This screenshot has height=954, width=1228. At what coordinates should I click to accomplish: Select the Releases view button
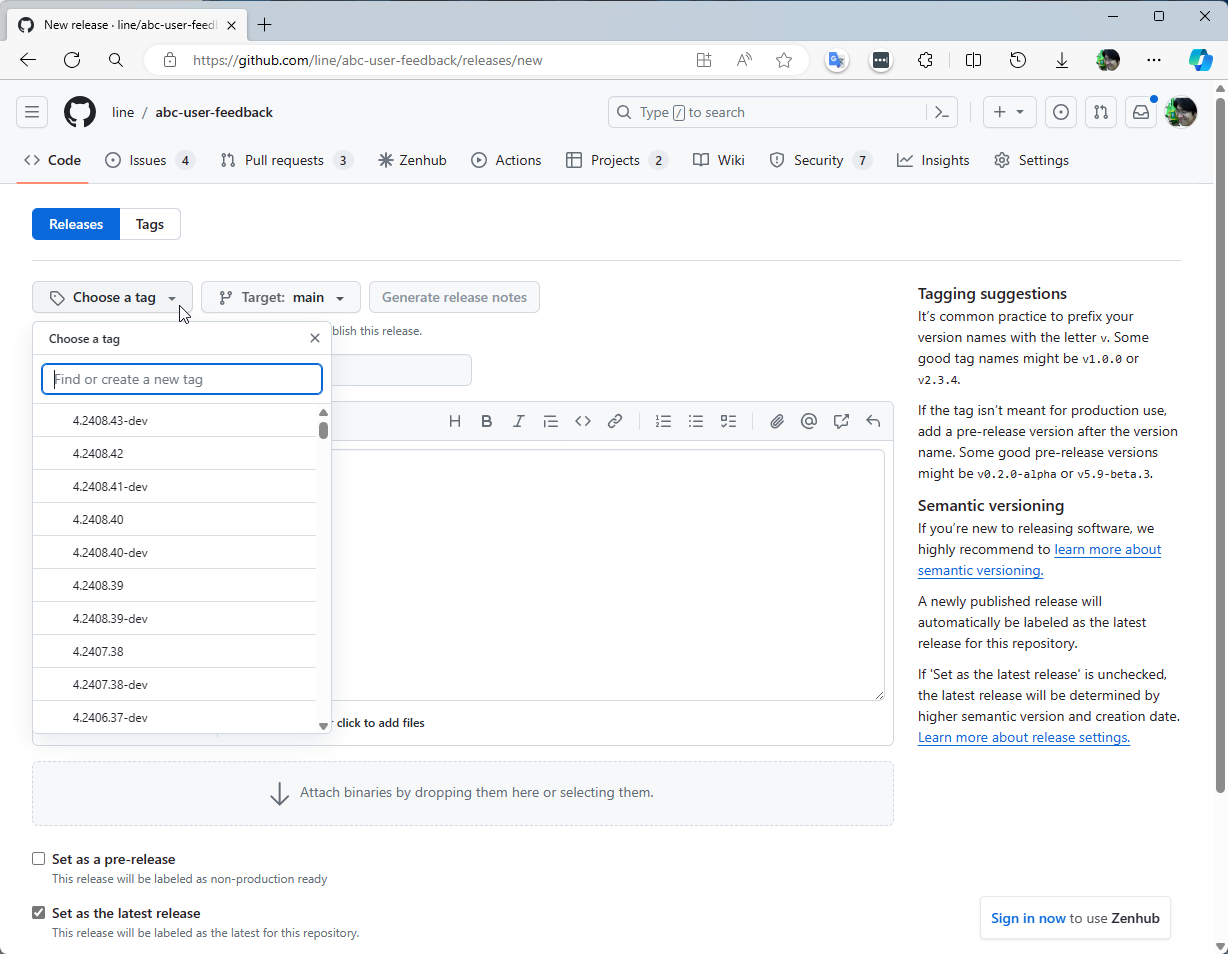click(x=76, y=224)
